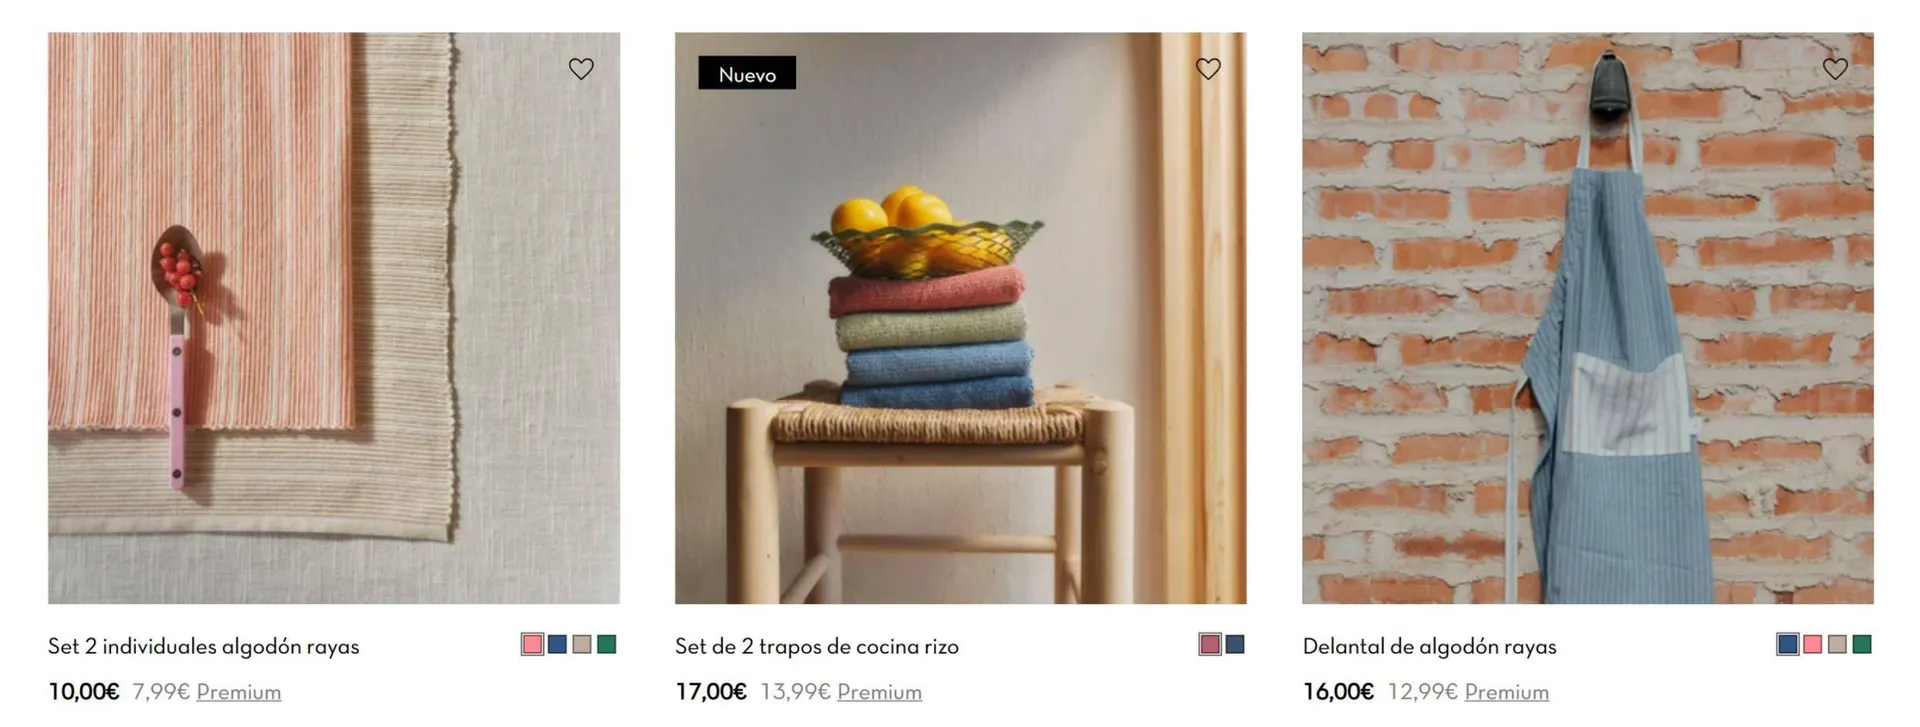The width and height of the screenshot is (1920, 727).
Task: Pick beige swatch for placemats set
Action: pos(582,645)
